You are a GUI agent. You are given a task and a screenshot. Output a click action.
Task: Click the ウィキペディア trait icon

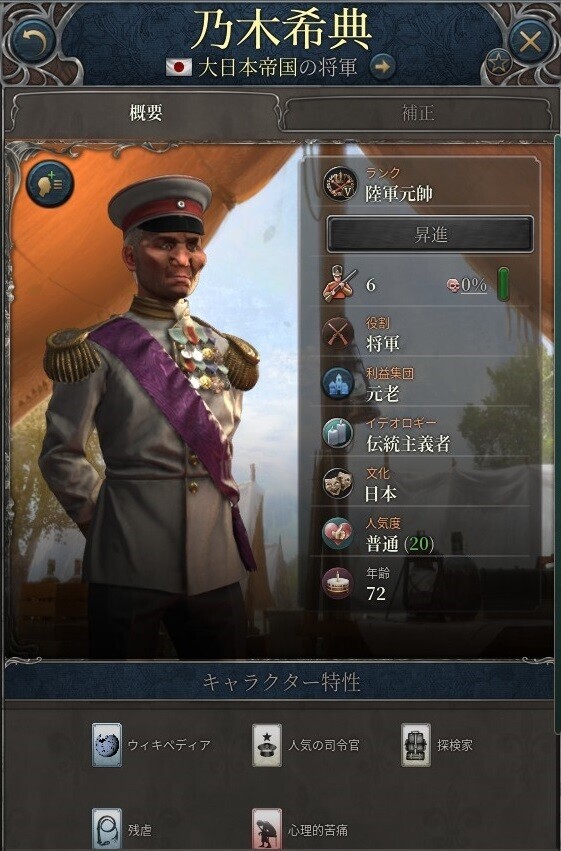tap(106, 745)
